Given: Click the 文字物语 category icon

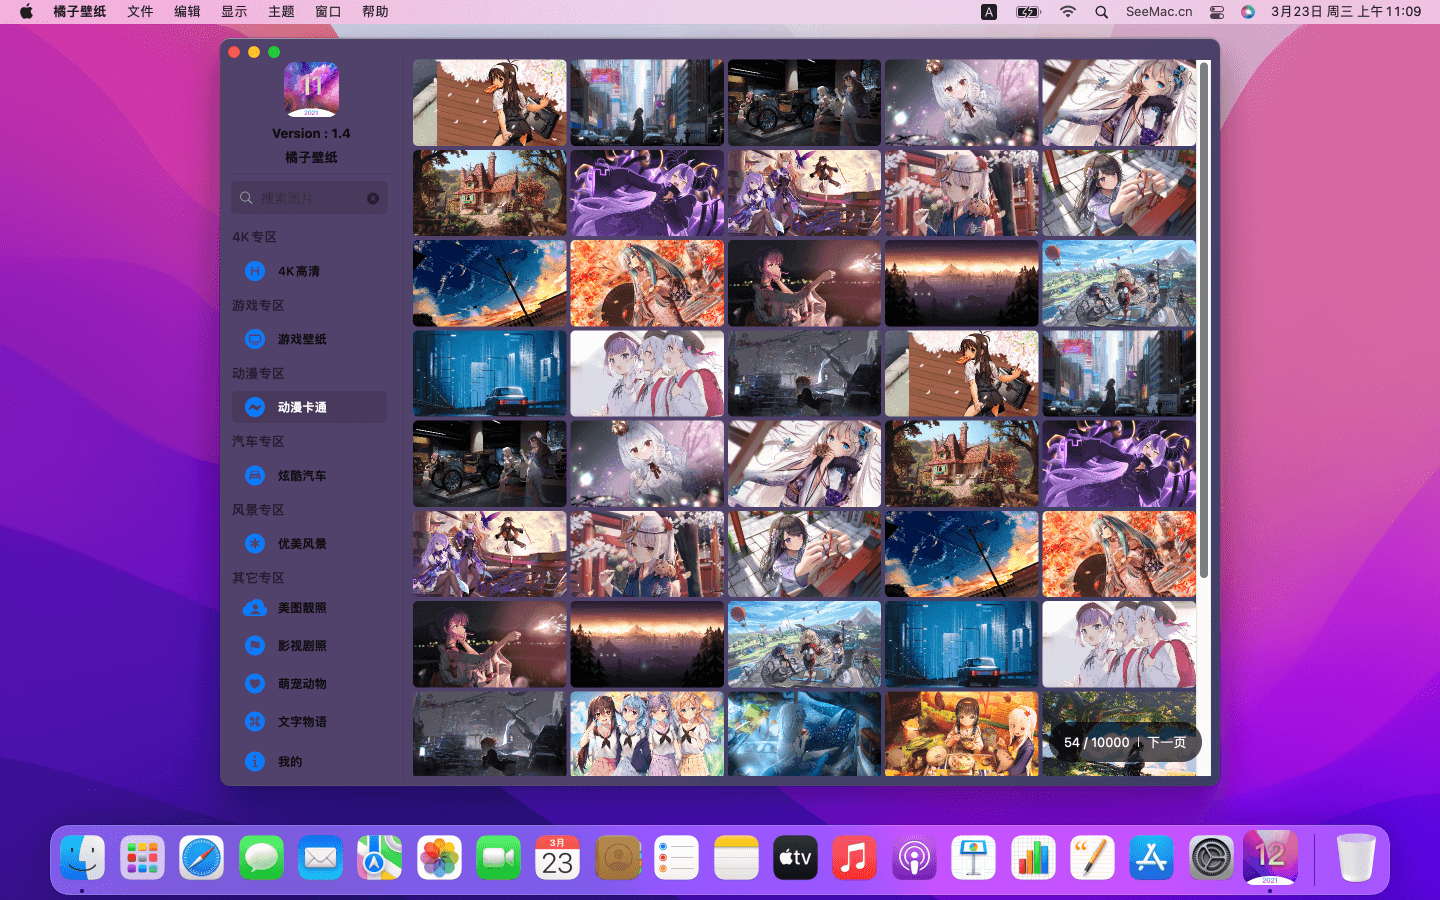Looking at the screenshot, I should (x=255, y=721).
